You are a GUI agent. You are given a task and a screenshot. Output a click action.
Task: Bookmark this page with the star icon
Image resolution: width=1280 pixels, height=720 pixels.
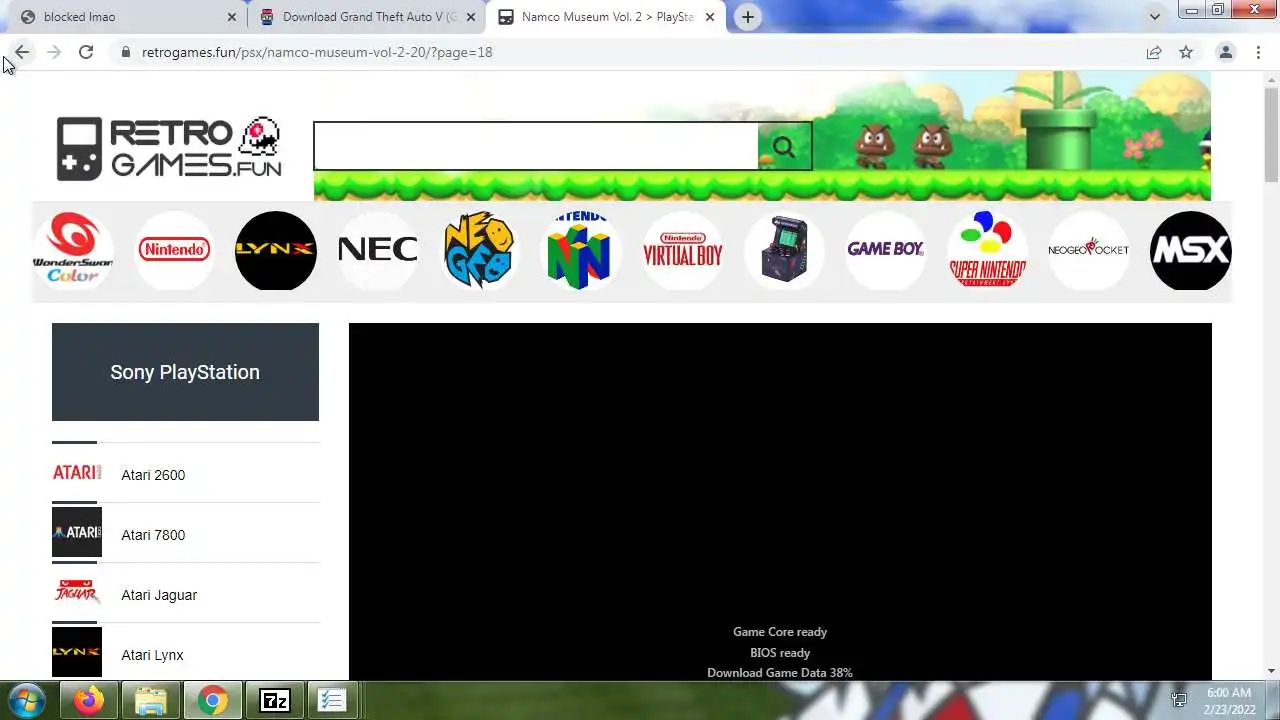tap(1186, 52)
